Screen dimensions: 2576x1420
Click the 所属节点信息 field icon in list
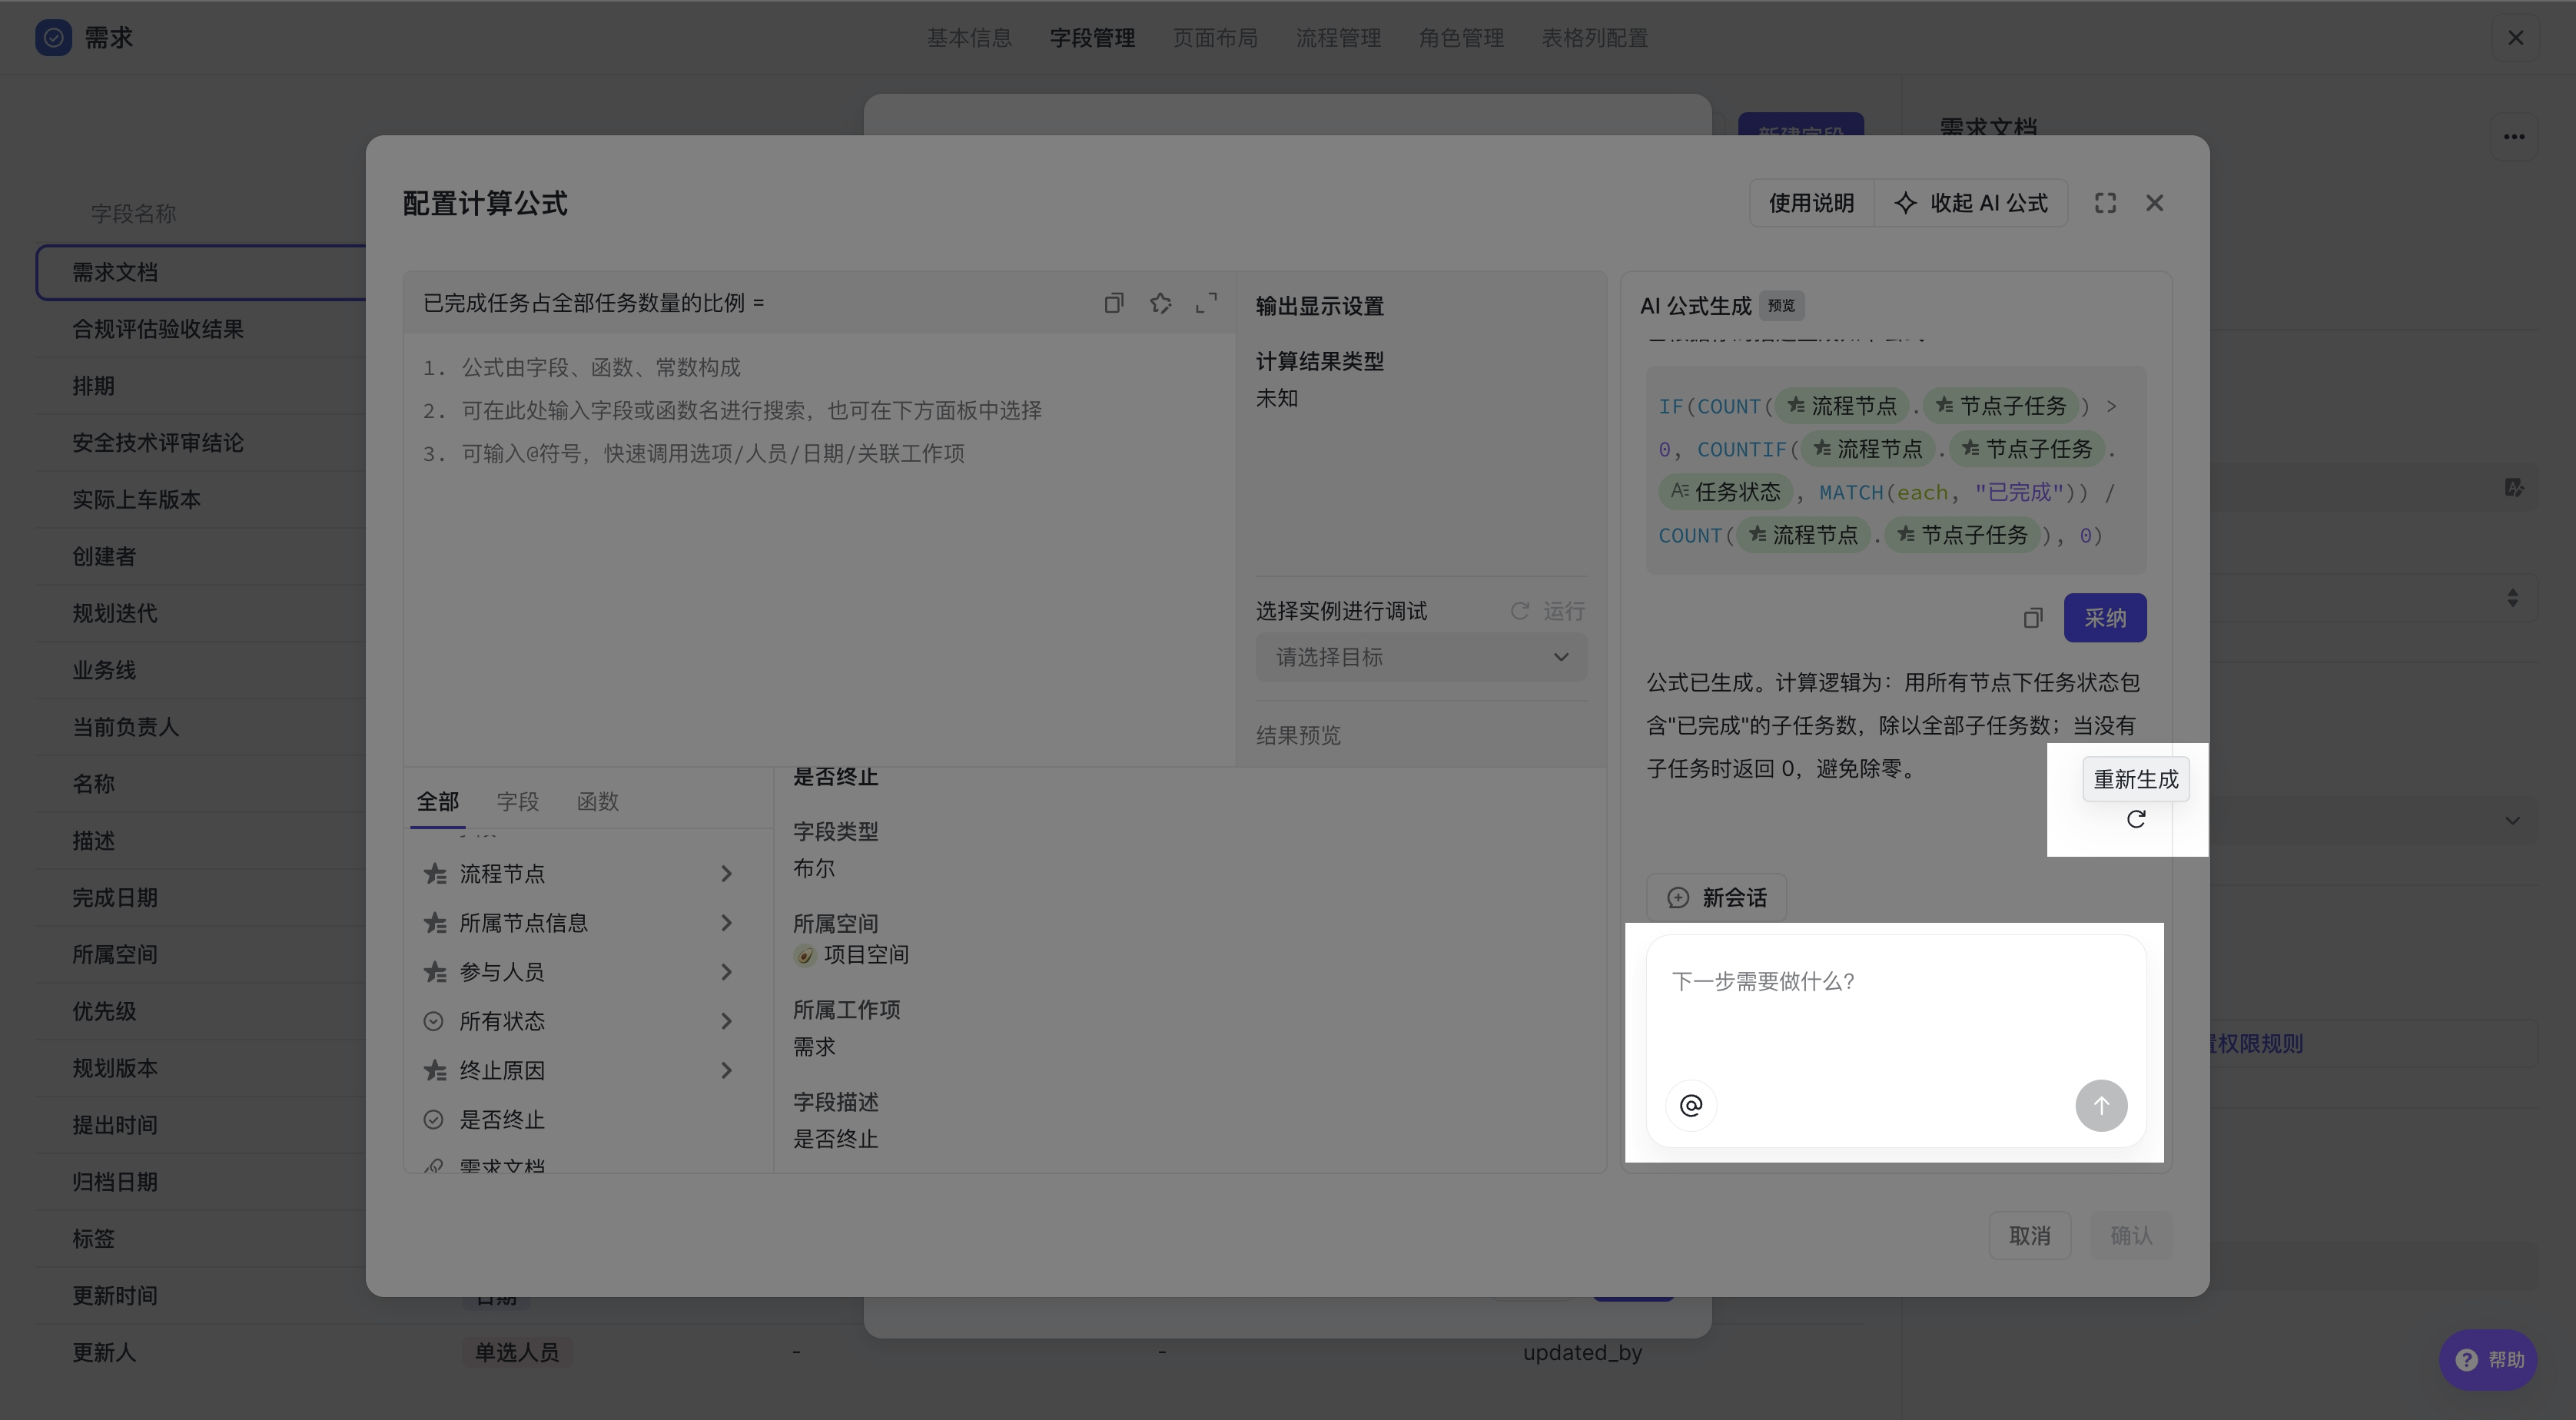(434, 923)
